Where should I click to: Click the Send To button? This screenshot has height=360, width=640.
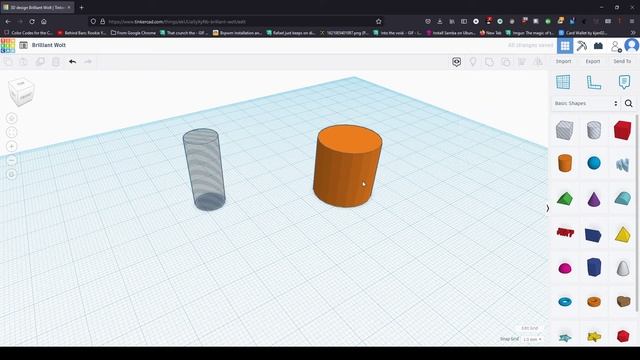(622, 61)
